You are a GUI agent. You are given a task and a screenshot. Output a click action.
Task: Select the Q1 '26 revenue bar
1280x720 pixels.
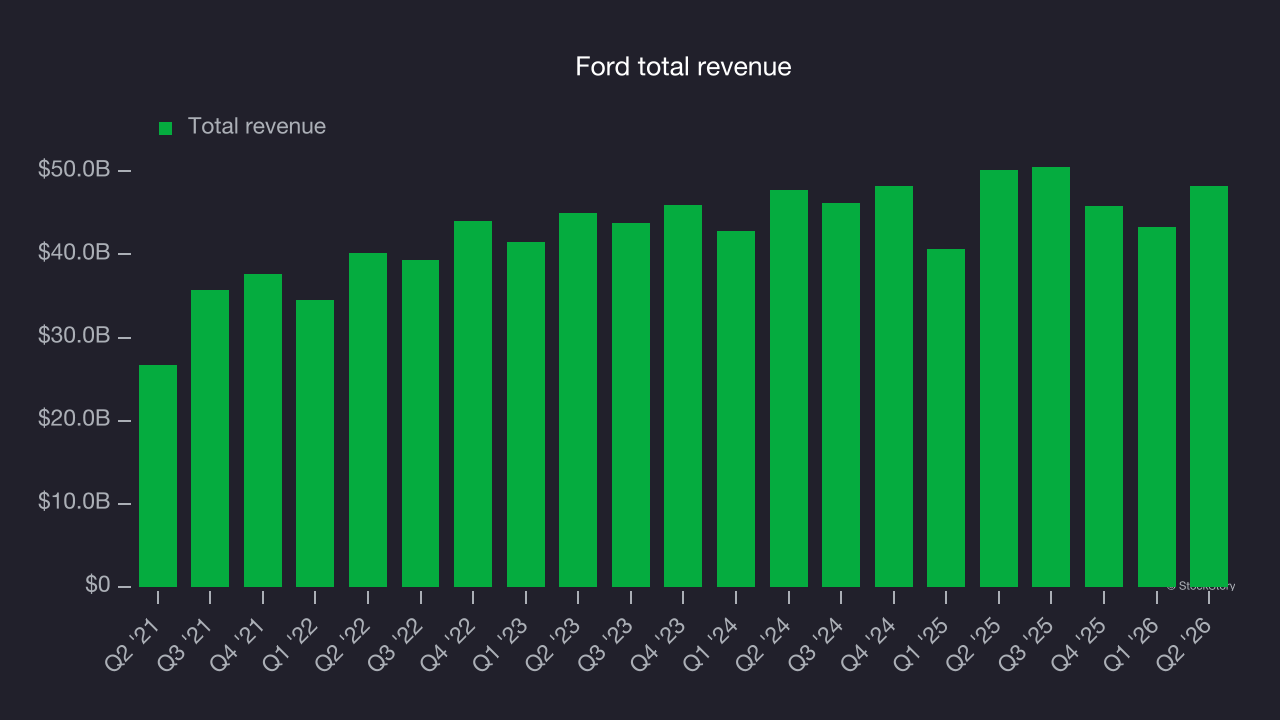tap(1157, 407)
